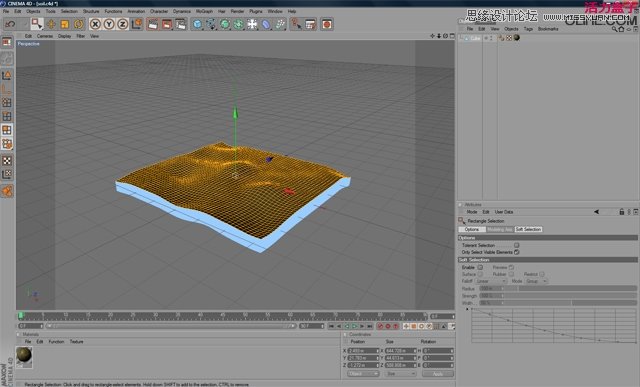The width and height of the screenshot is (640, 387).
Task: Switch to Soft Selection tab
Action: (x=528, y=229)
